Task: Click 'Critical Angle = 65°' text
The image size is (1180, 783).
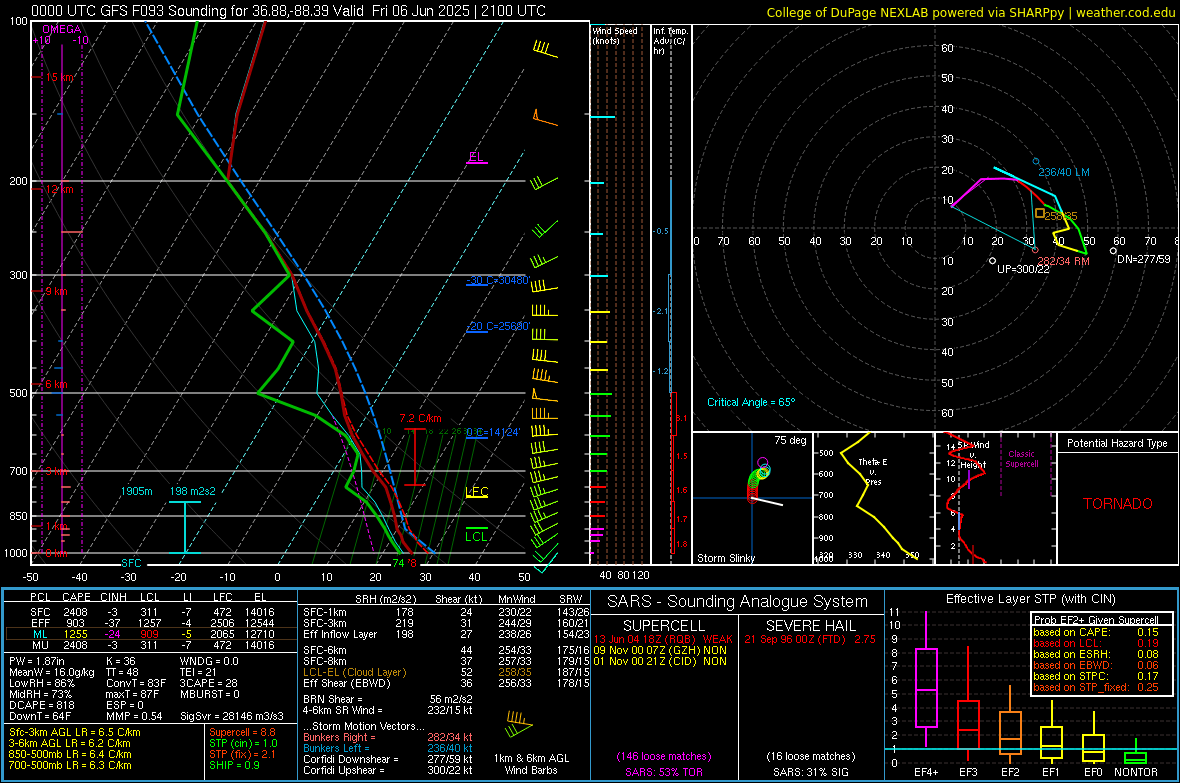Action: 750,402
